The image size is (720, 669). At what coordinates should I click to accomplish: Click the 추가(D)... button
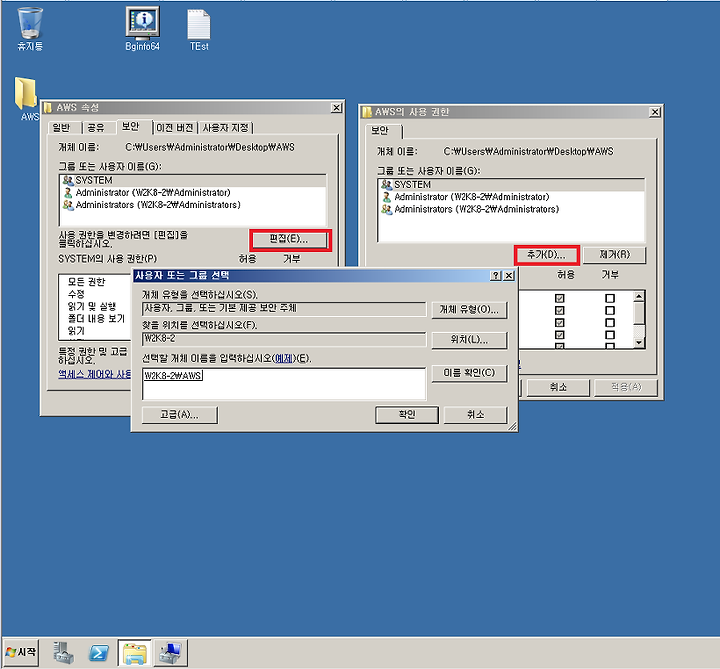coord(546,254)
